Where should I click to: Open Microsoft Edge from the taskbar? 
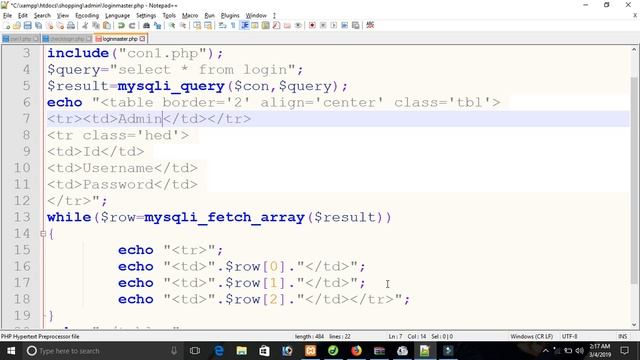(x=219, y=351)
